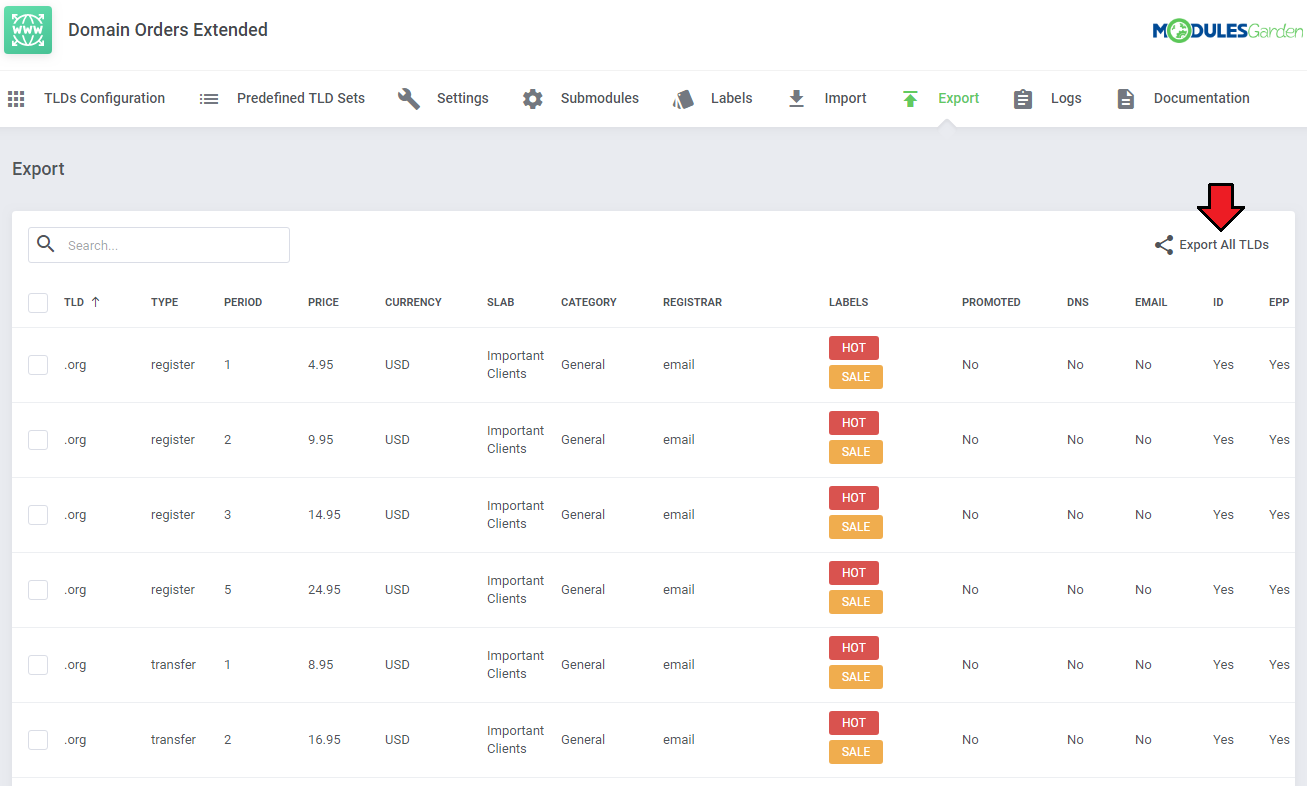This screenshot has height=786, width=1307.
Task: Open the Logs tab
Action: pyautogui.click(x=1047, y=99)
